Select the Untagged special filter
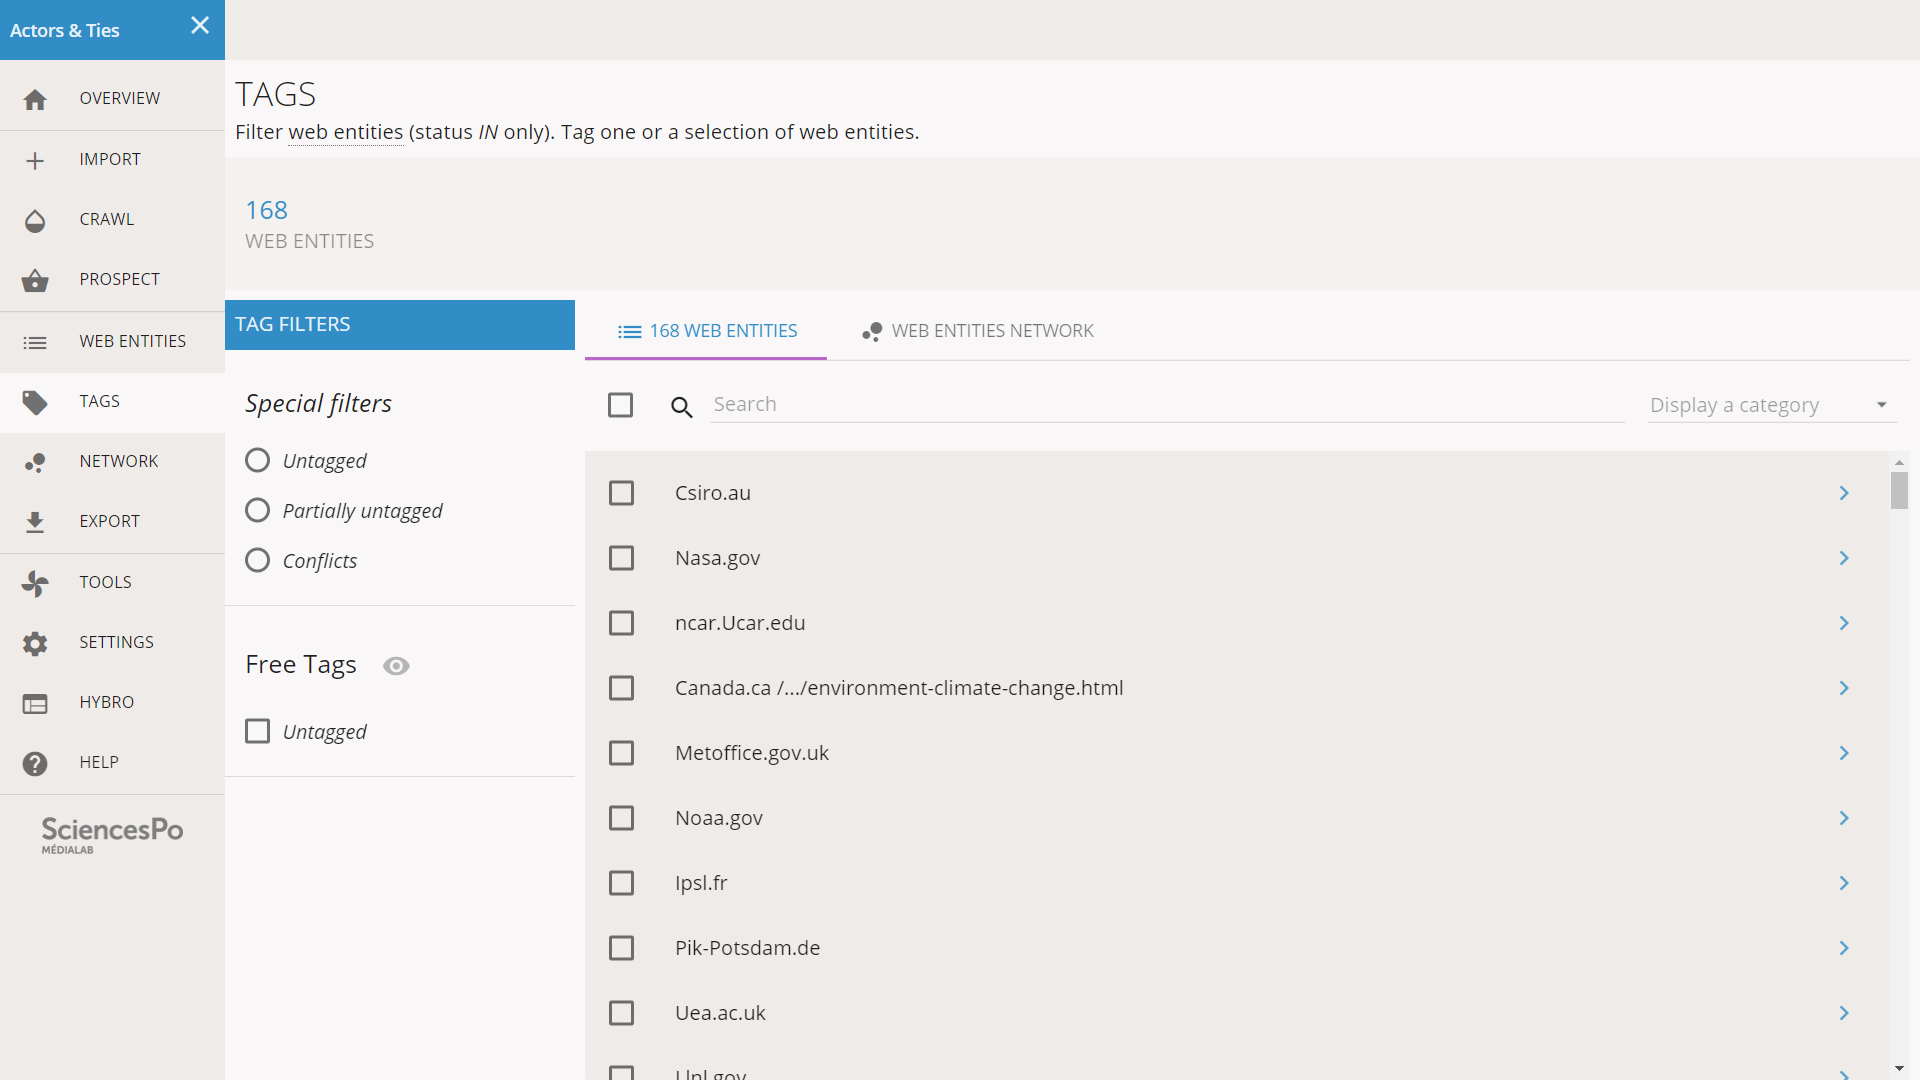This screenshot has height=1080, width=1920. (x=257, y=460)
